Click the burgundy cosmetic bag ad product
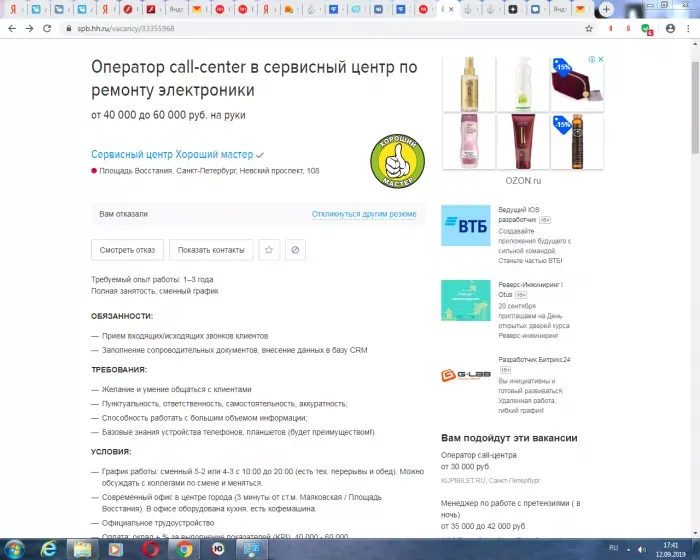Viewport: 700px width, 560px height. 577,84
